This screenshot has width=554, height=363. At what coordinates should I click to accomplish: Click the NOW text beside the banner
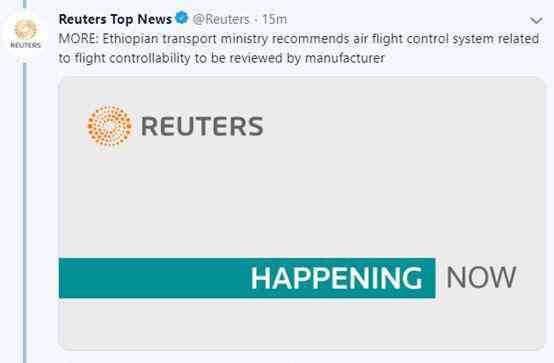click(x=481, y=278)
